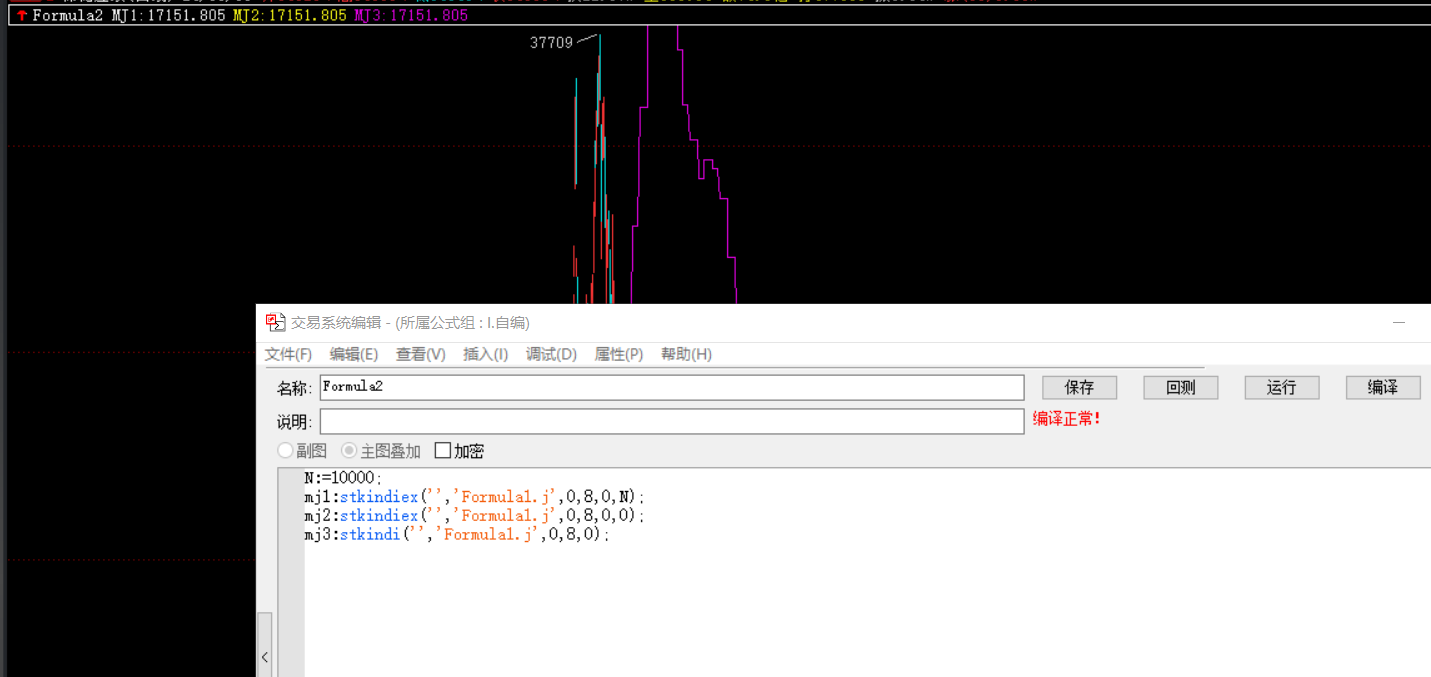Image resolution: width=1431 pixels, height=677 pixels.
Task: Click the 运行 button
Action: click(1282, 387)
